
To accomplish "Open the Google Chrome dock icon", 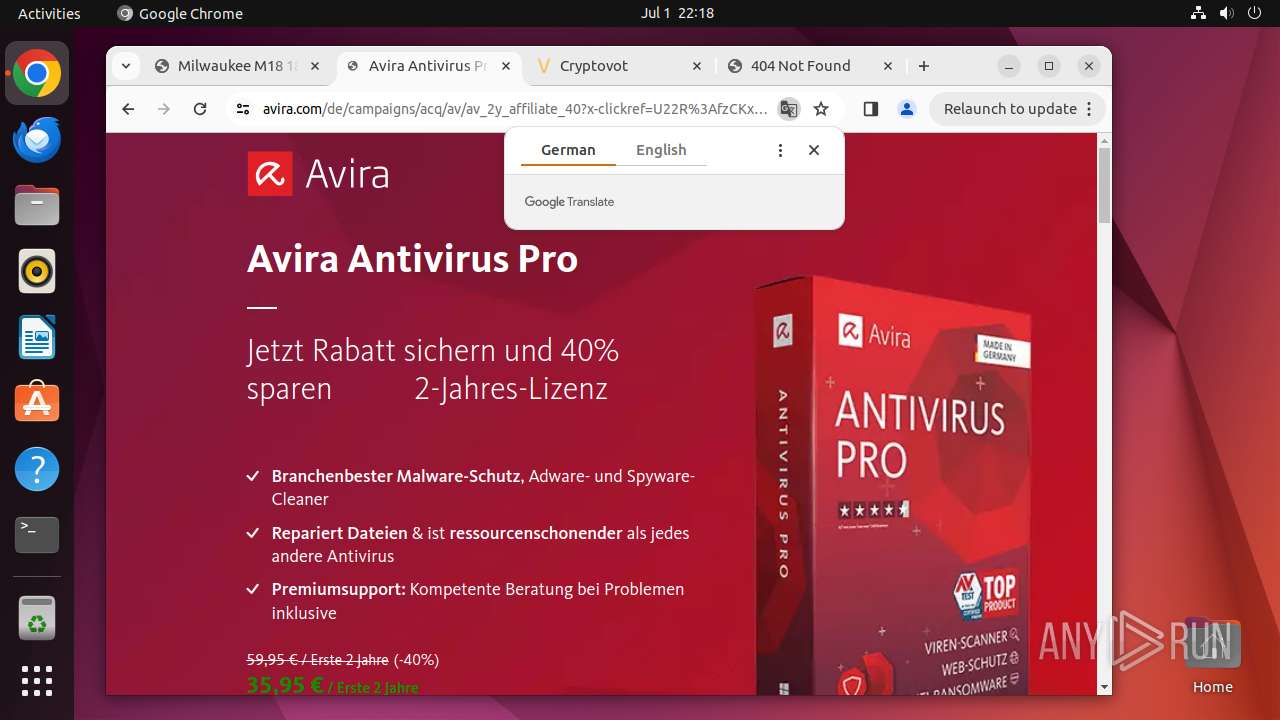I will point(37,74).
